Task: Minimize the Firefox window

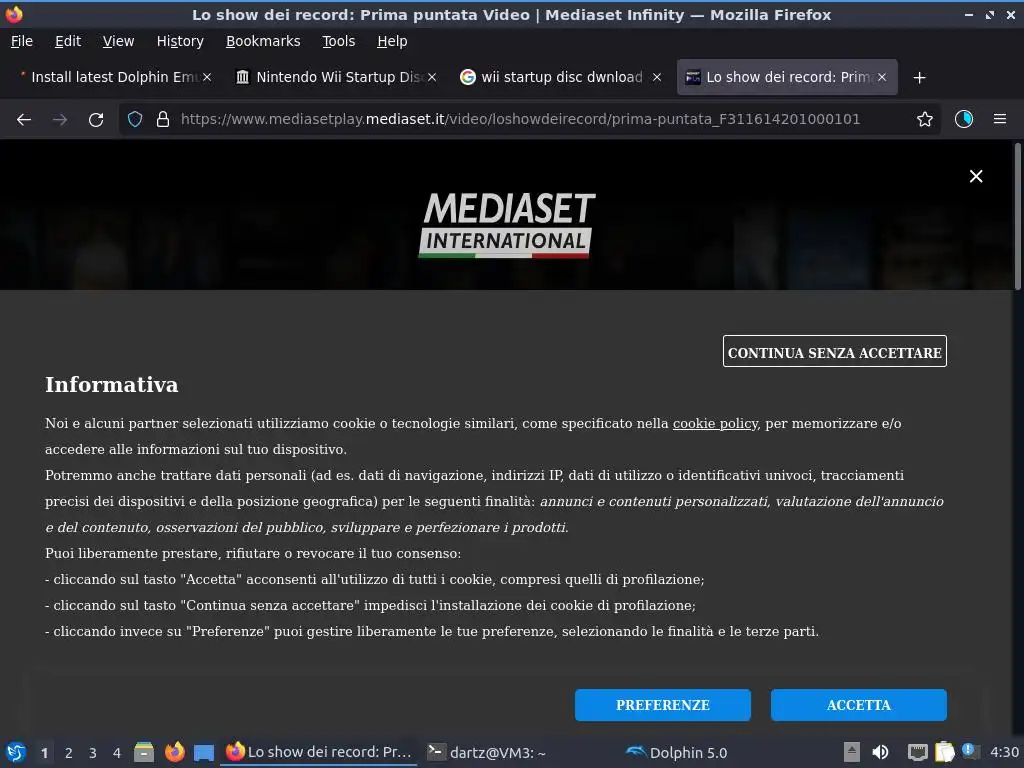Action: tap(968, 14)
